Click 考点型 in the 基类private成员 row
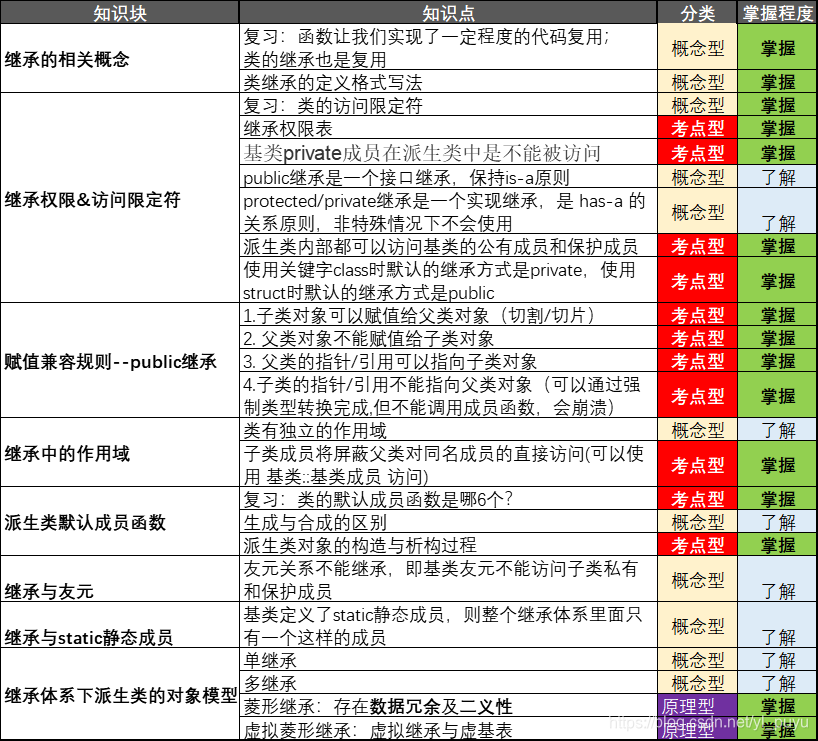This screenshot has height=741, width=818. coord(697,152)
